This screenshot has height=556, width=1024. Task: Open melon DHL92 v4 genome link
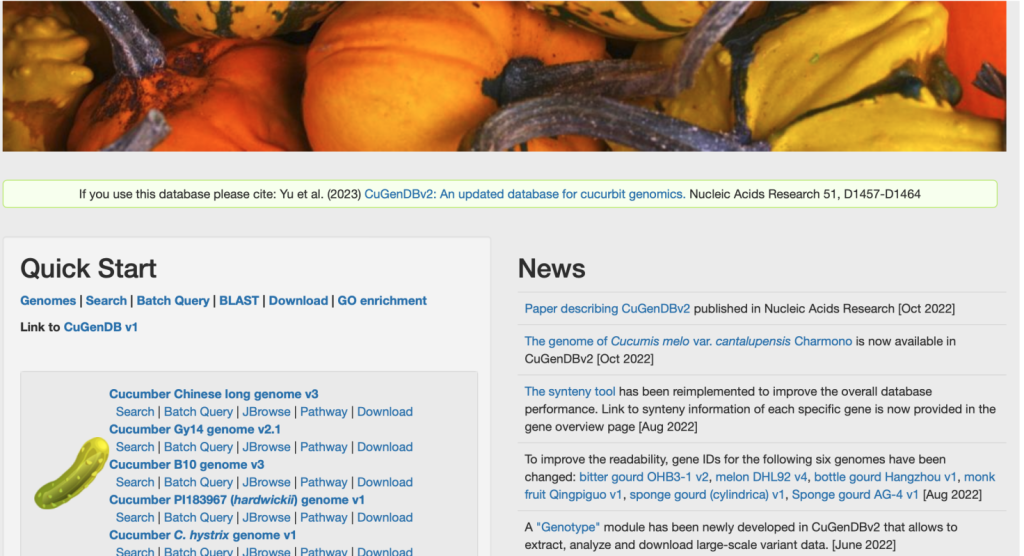click(761, 477)
